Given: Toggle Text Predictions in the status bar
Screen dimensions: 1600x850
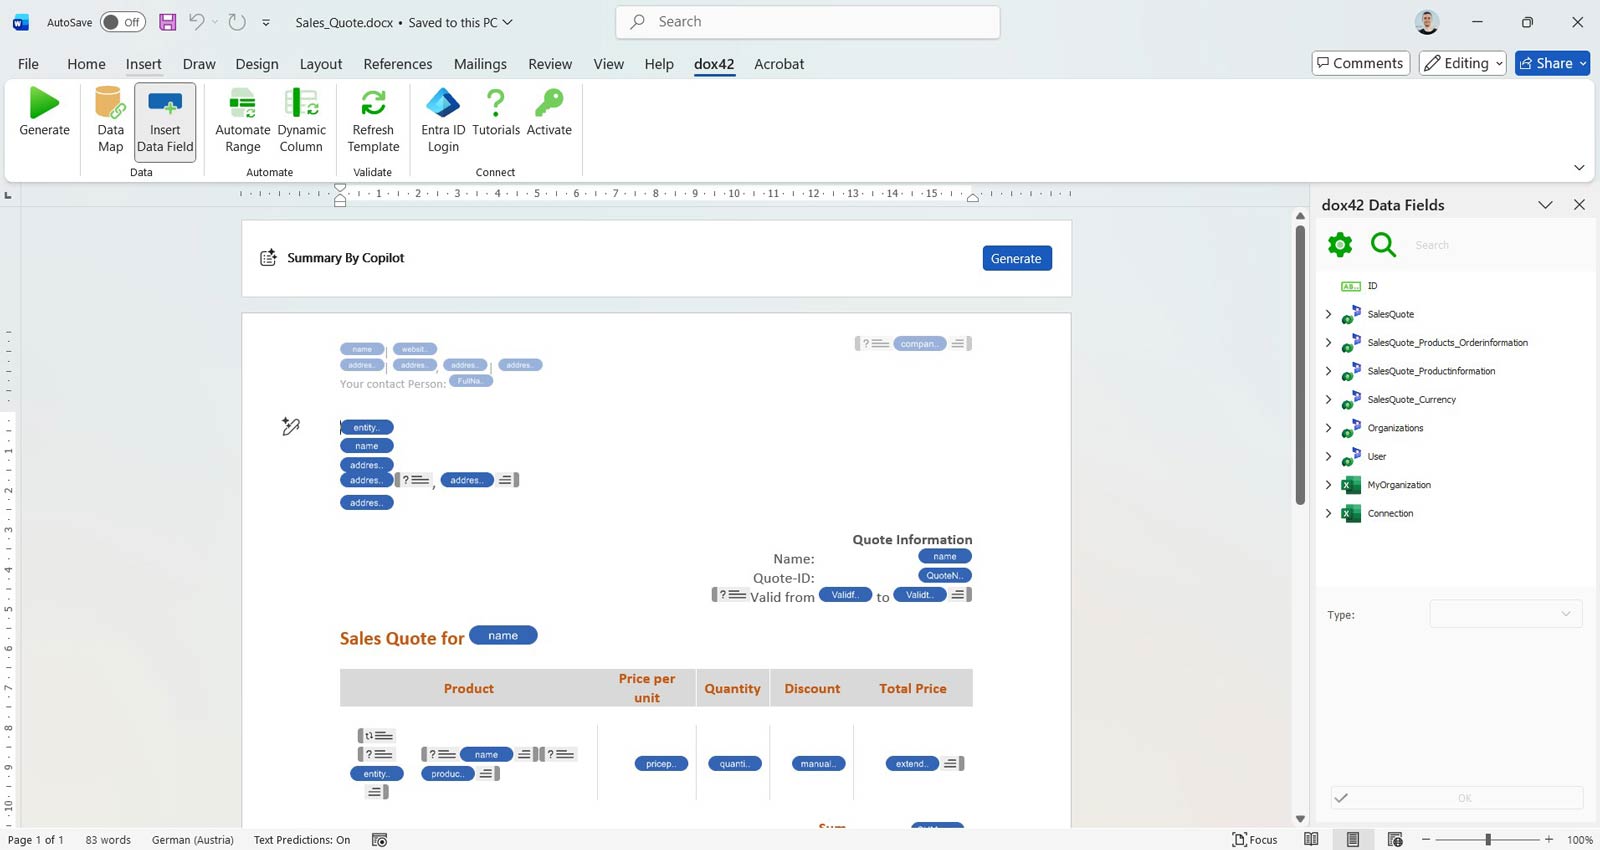Looking at the screenshot, I should (302, 840).
